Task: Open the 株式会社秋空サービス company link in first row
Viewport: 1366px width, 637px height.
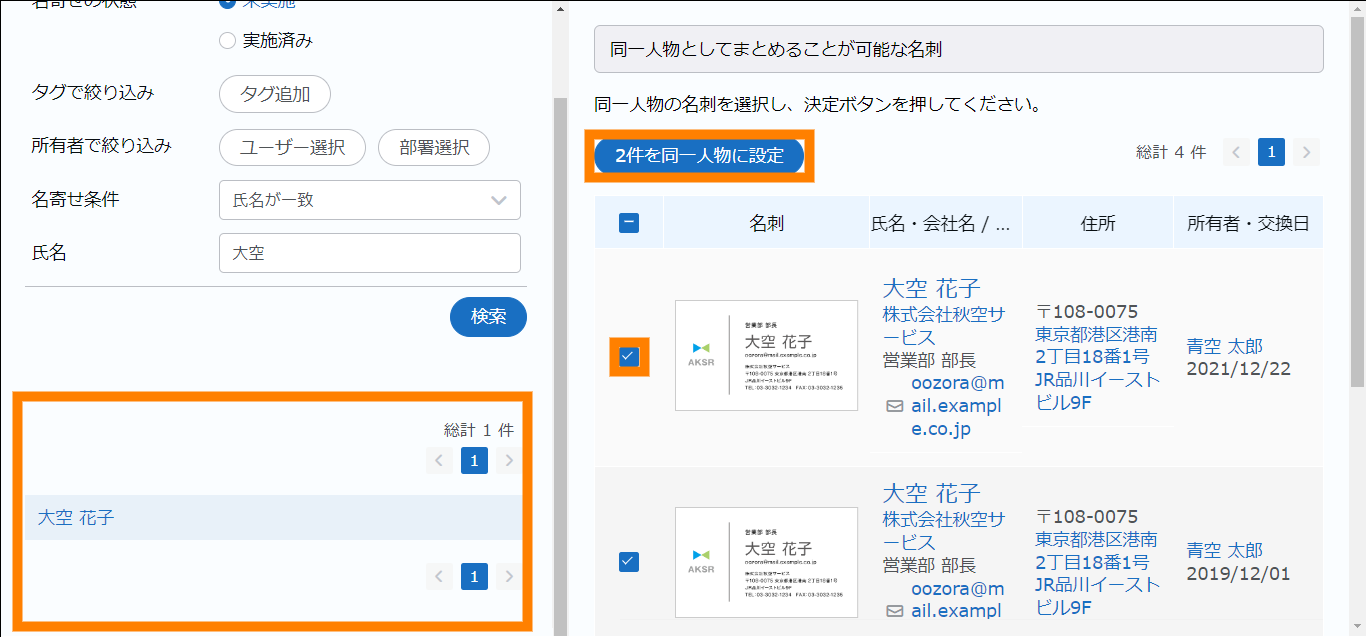Action: tap(943, 326)
